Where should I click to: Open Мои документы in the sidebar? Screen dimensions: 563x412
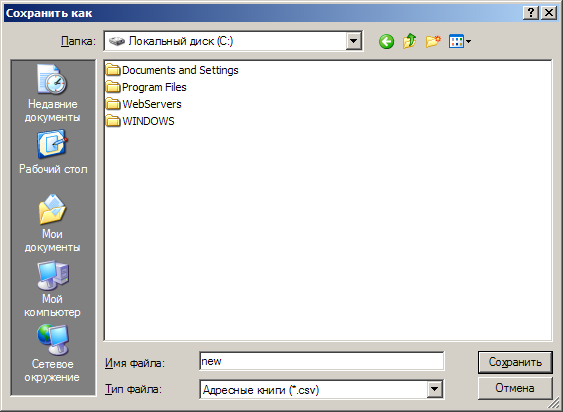click(52, 223)
